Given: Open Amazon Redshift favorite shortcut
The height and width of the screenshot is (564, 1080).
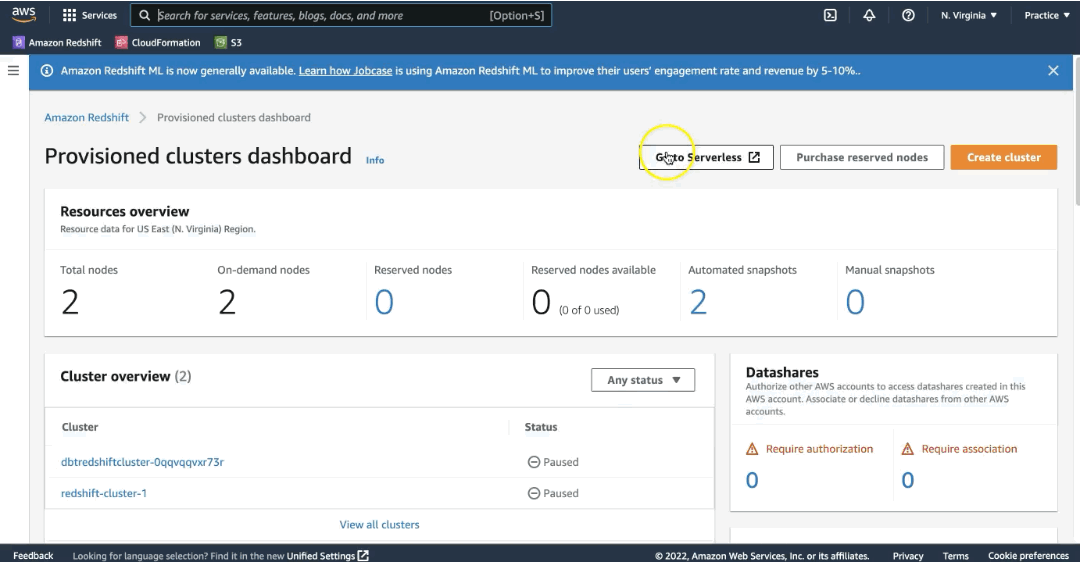Looking at the screenshot, I should click(x=57, y=43).
